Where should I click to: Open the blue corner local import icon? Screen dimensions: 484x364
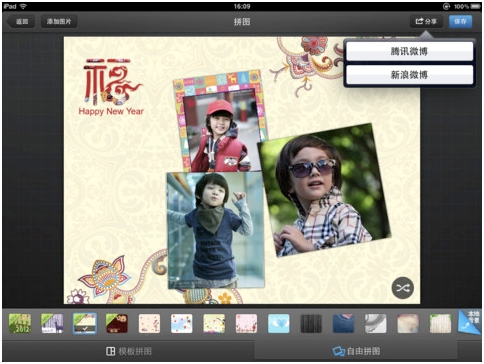point(470,321)
